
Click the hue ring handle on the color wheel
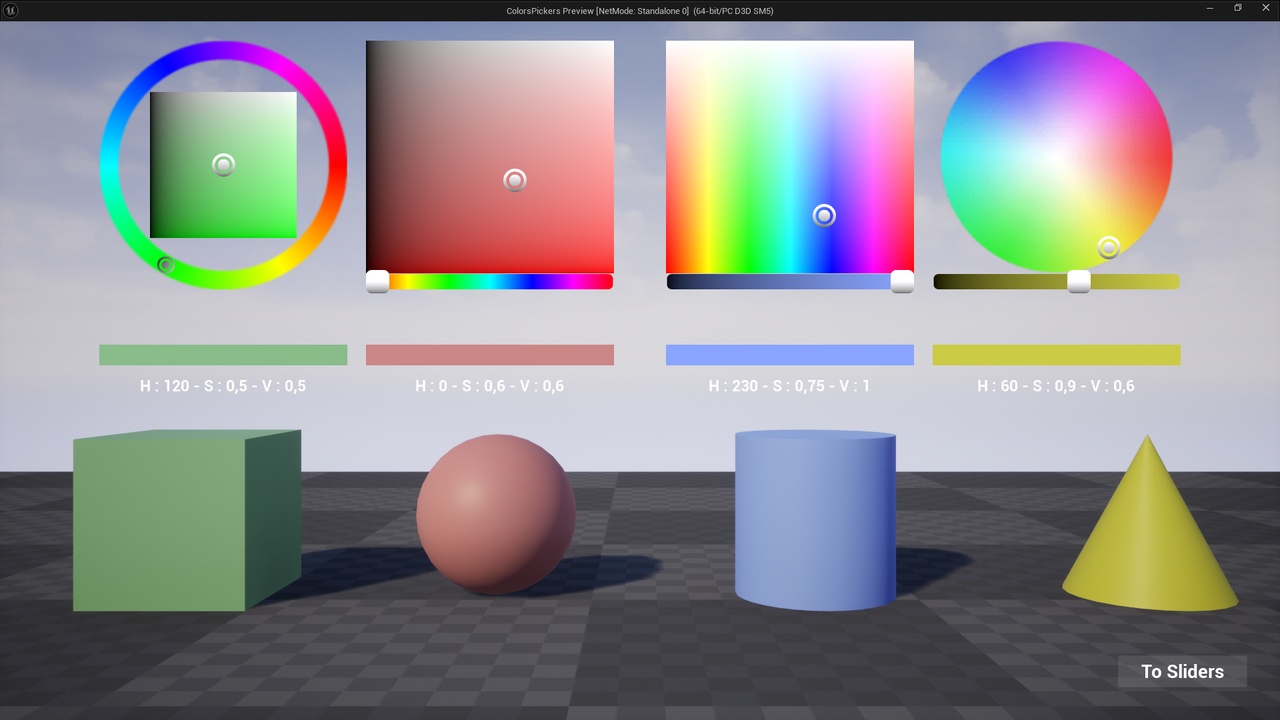[166, 265]
